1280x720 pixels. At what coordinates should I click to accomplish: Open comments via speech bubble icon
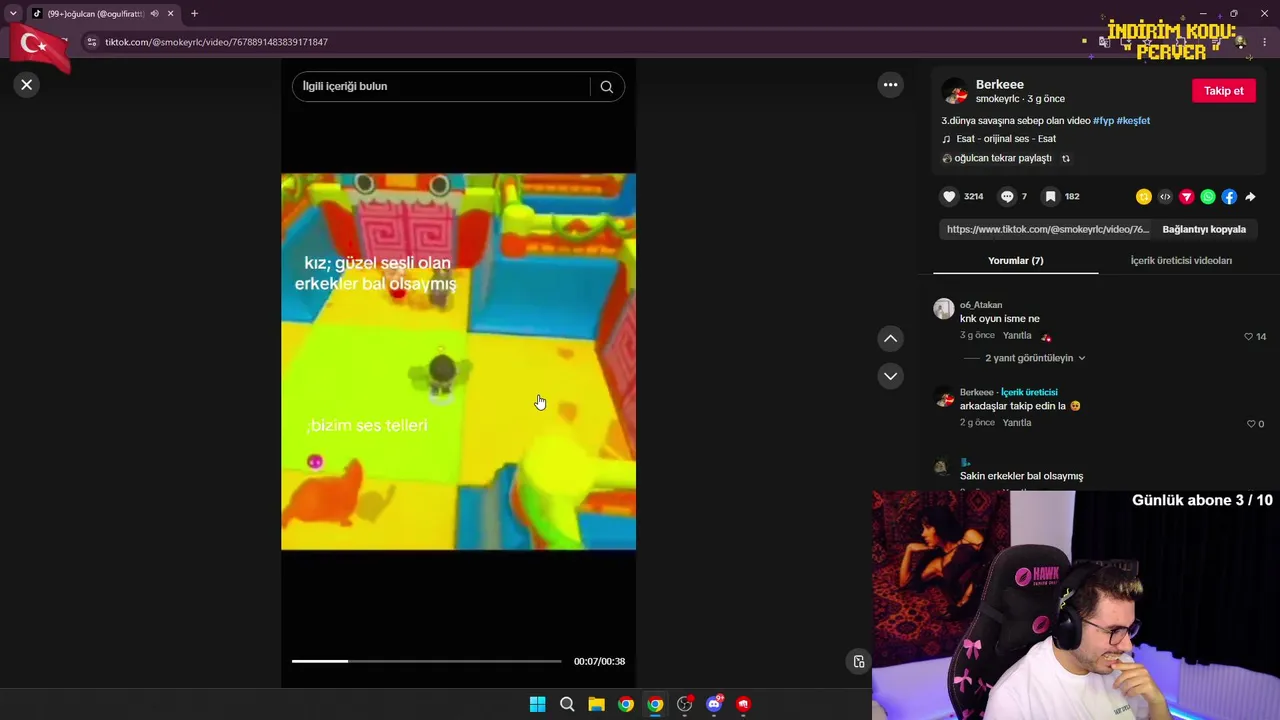point(1007,197)
